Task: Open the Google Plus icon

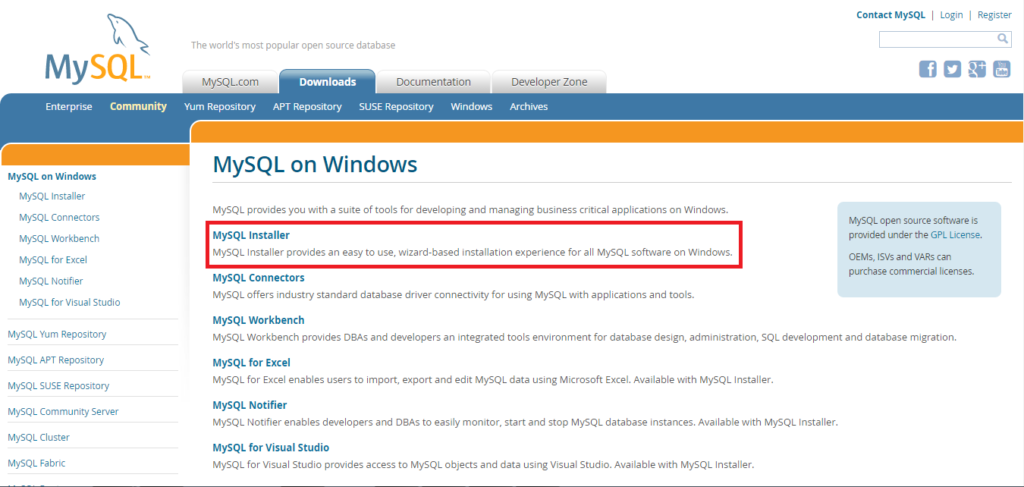Action: coord(977,69)
